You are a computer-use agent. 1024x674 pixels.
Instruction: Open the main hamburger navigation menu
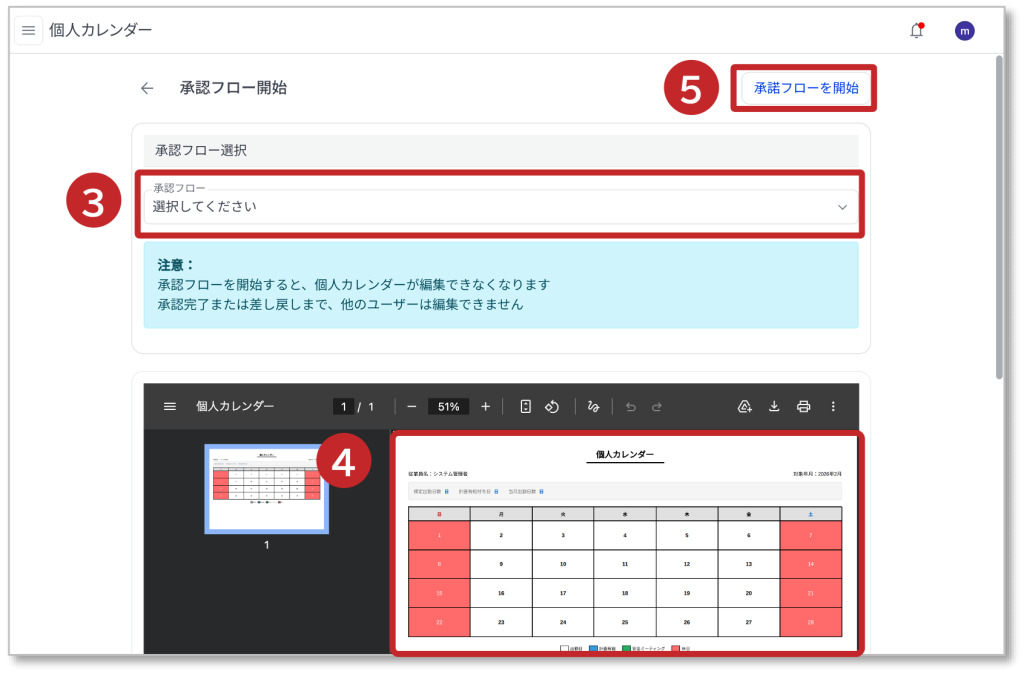(28, 31)
